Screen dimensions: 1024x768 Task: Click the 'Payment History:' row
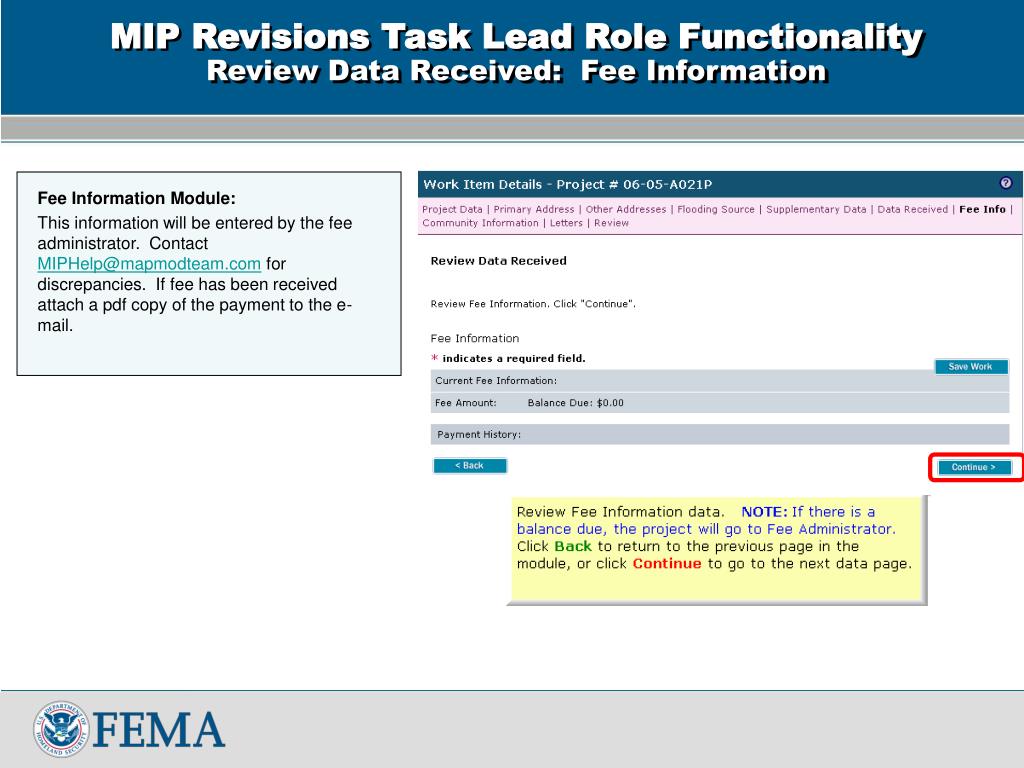tap(720, 434)
